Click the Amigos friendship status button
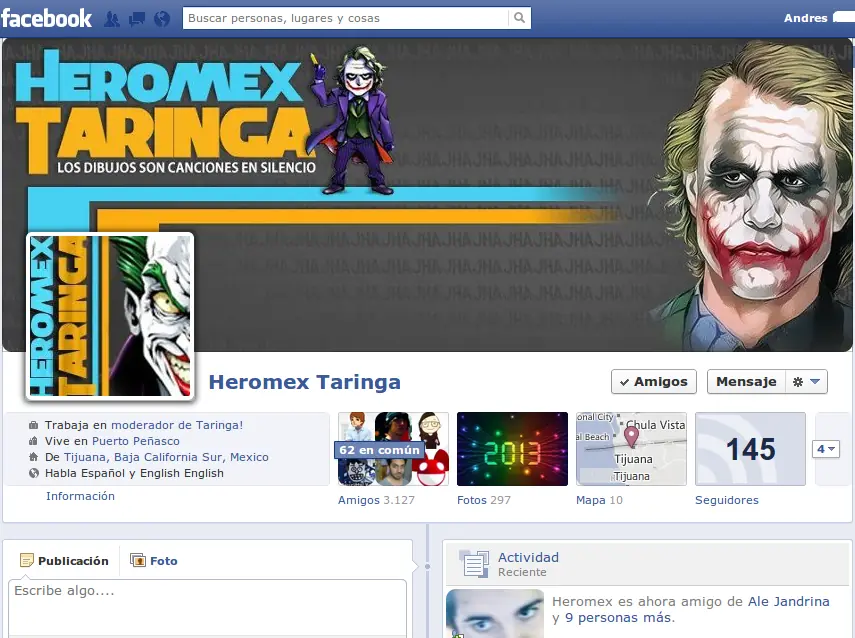The height and width of the screenshot is (638, 855). [x=654, y=382]
